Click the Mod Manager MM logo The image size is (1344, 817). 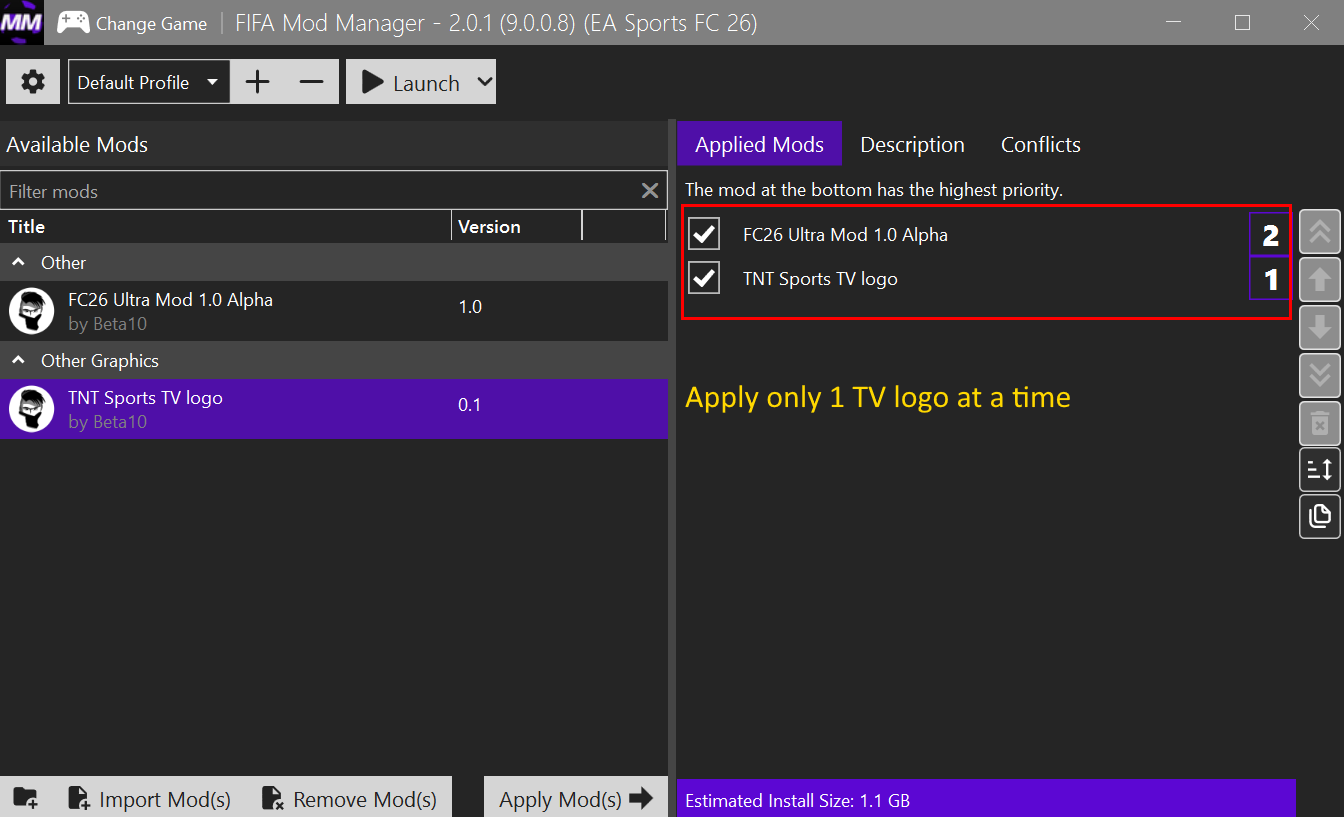(21, 22)
